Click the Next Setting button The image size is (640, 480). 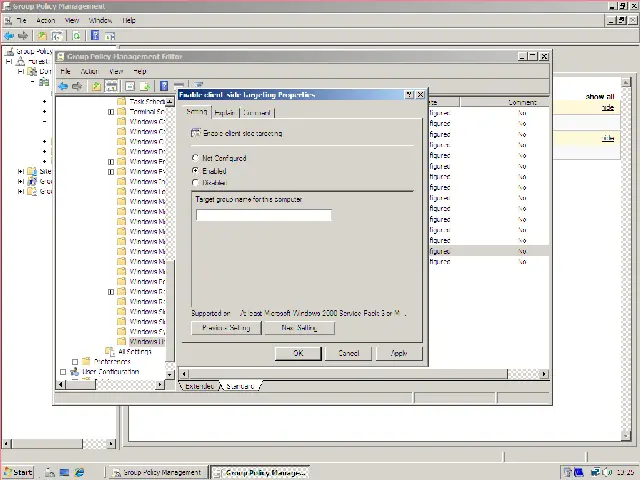[x=299, y=328]
